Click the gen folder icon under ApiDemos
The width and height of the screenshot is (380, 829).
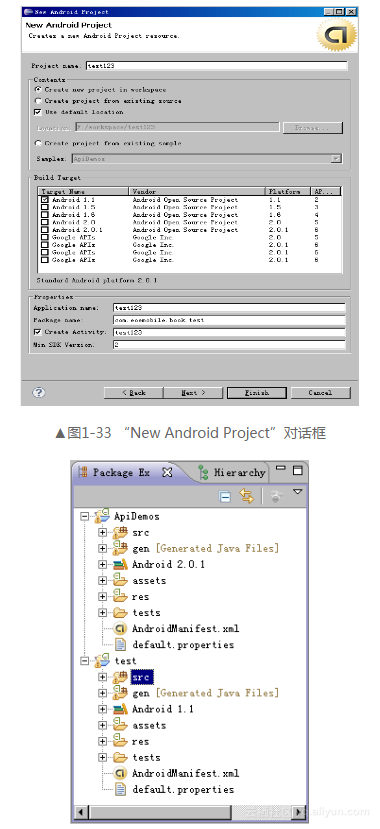(121, 548)
